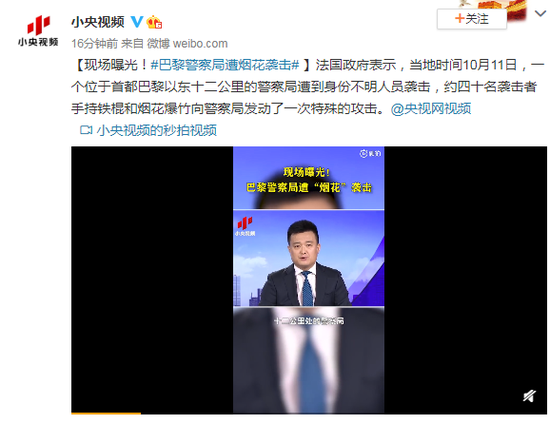Toggle the video mute speaker icon
Image resolution: width=550 pixels, height=424 pixels.
click(x=529, y=396)
